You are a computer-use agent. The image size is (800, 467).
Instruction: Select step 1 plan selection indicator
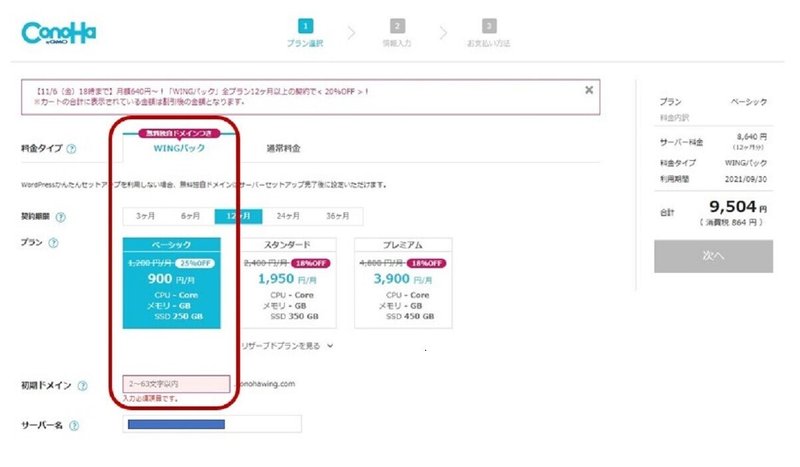pos(305,33)
